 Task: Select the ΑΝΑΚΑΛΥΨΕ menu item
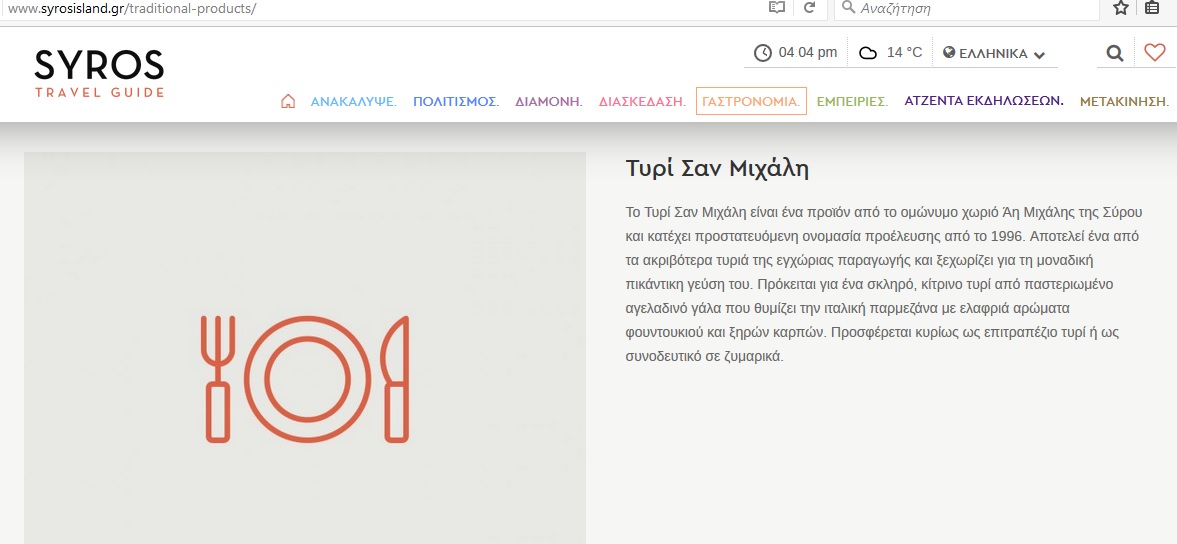coord(353,101)
